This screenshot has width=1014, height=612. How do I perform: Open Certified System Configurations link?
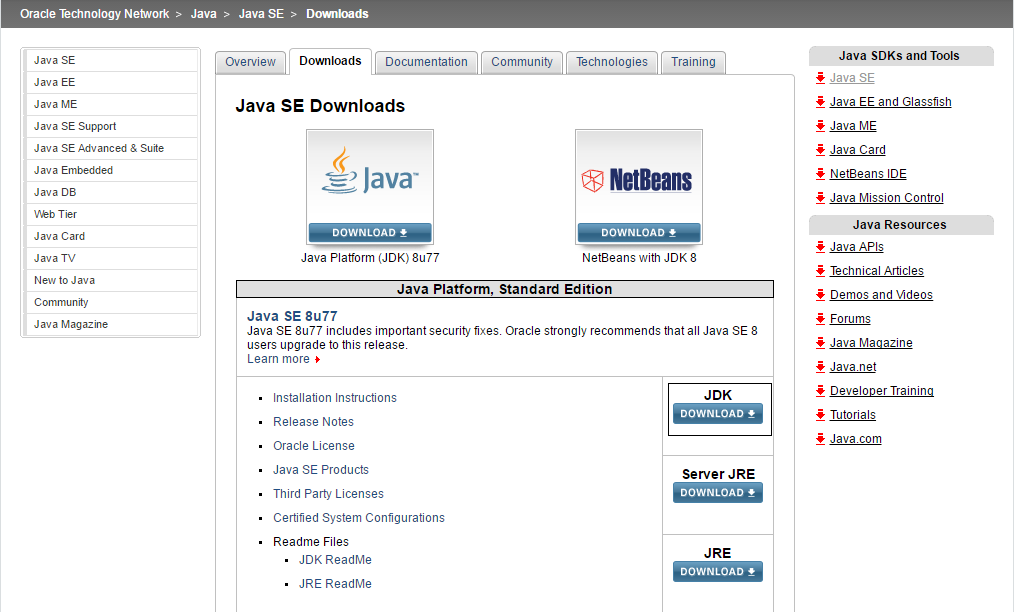(x=359, y=518)
